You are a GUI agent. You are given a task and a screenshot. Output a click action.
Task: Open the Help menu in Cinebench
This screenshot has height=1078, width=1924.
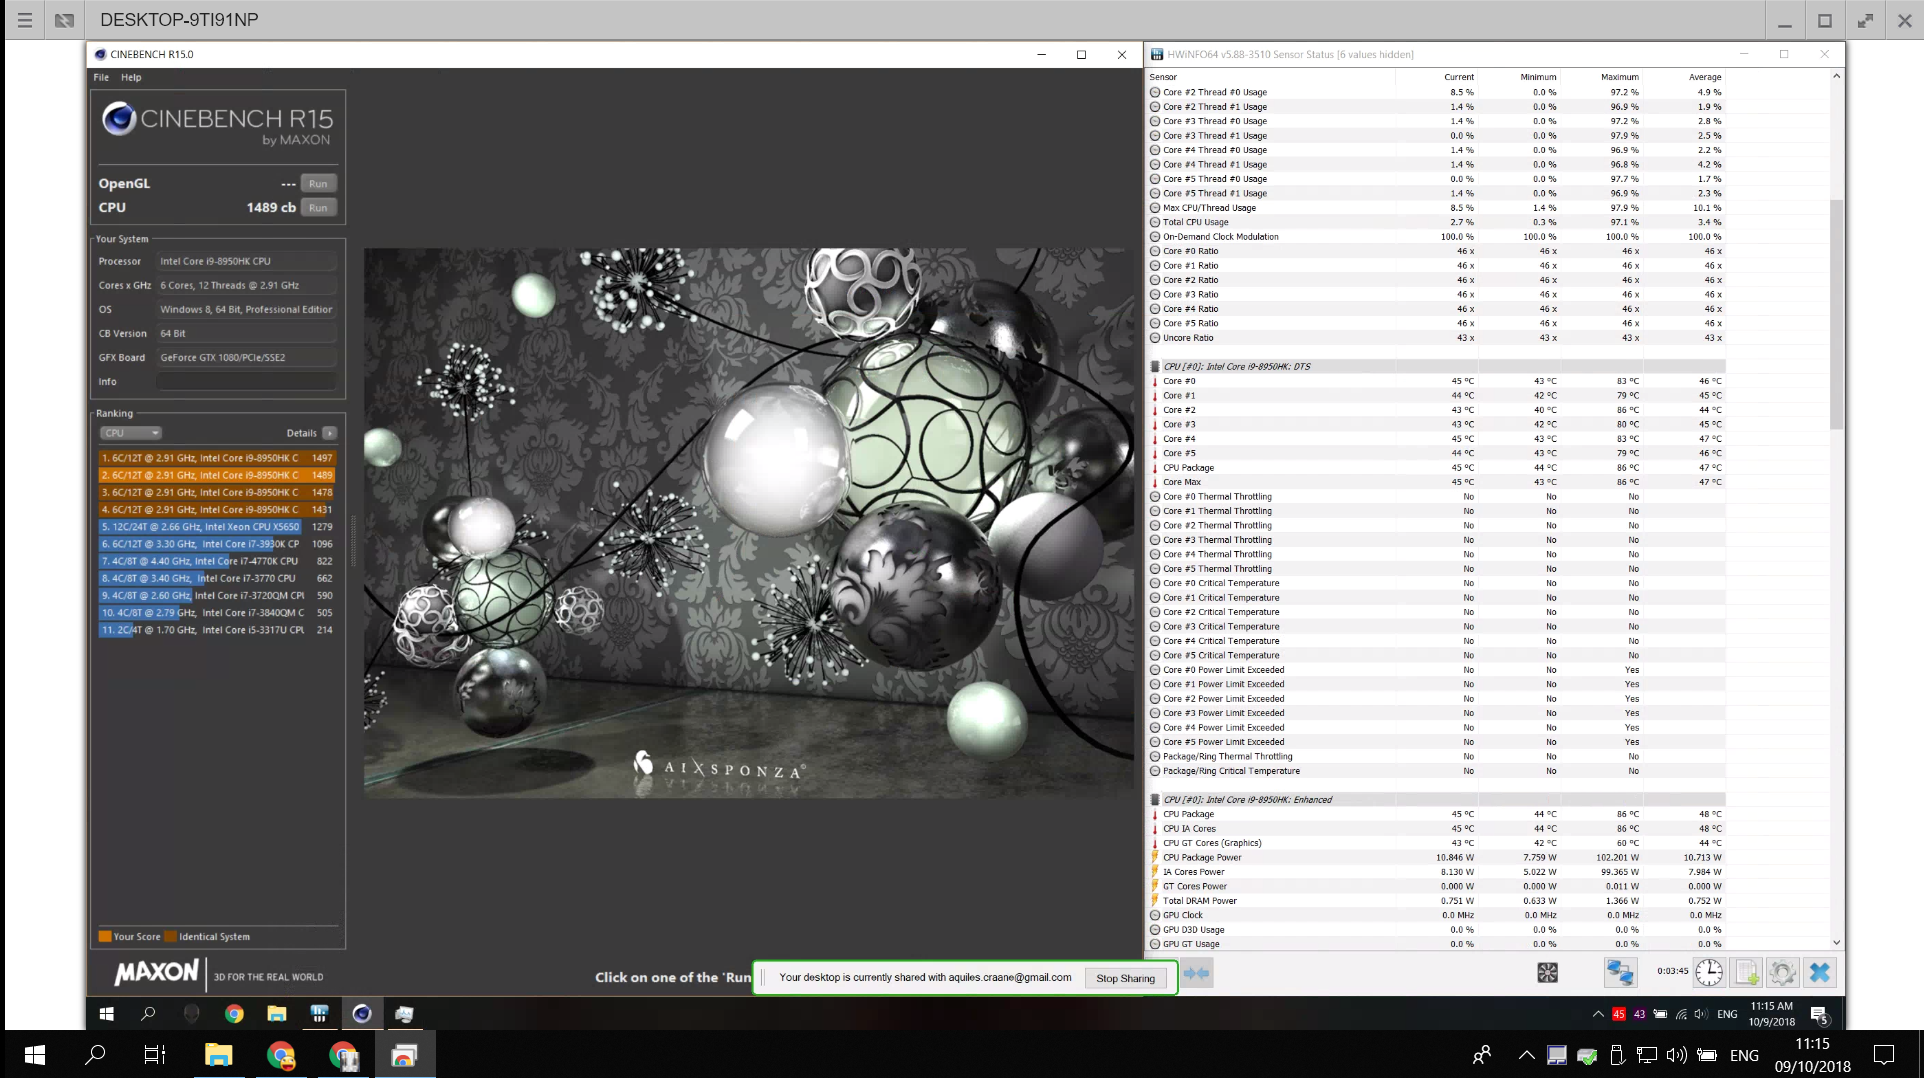click(131, 77)
